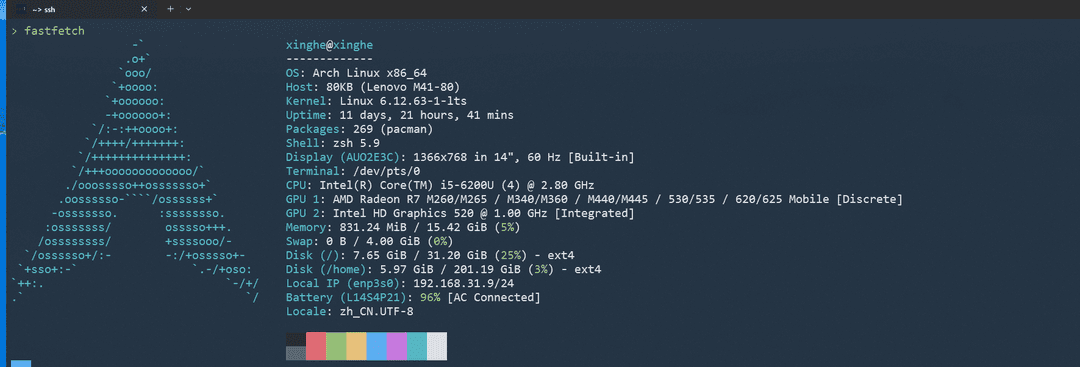
Task: Click the 'Shell: zsh 5.9' line
Action: coord(332,143)
